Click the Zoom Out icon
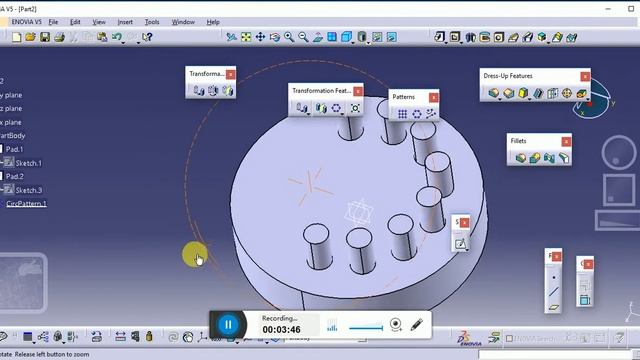 click(x=303, y=37)
